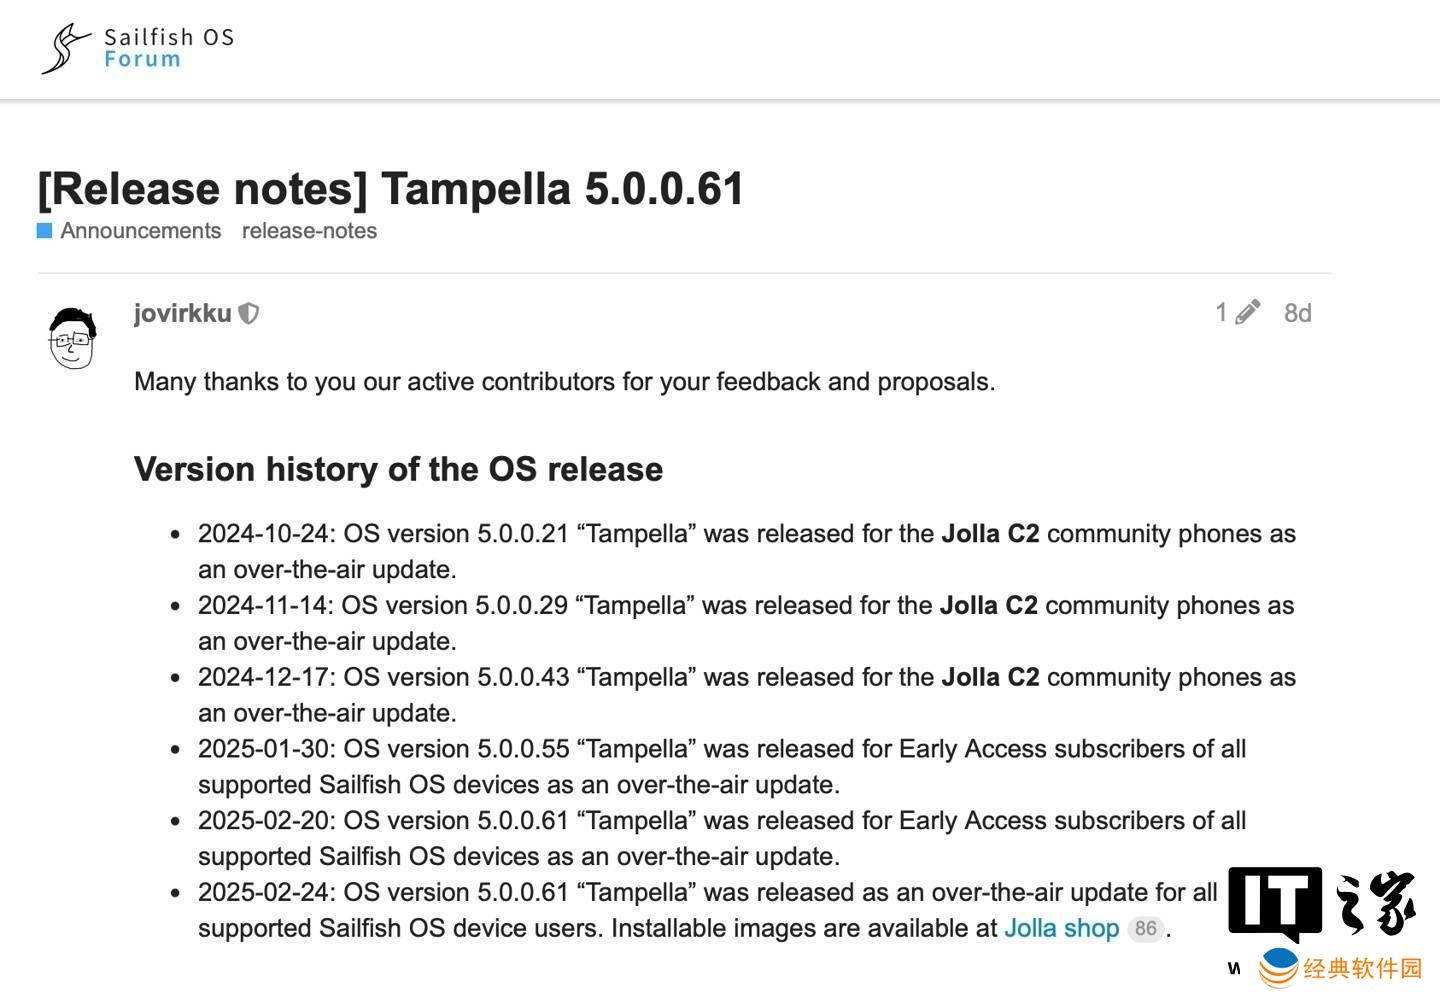Open the Sailfish OS Forum home text
Image resolution: width=1440 pixels, height=994 pixels.
[x=169, y=48]
